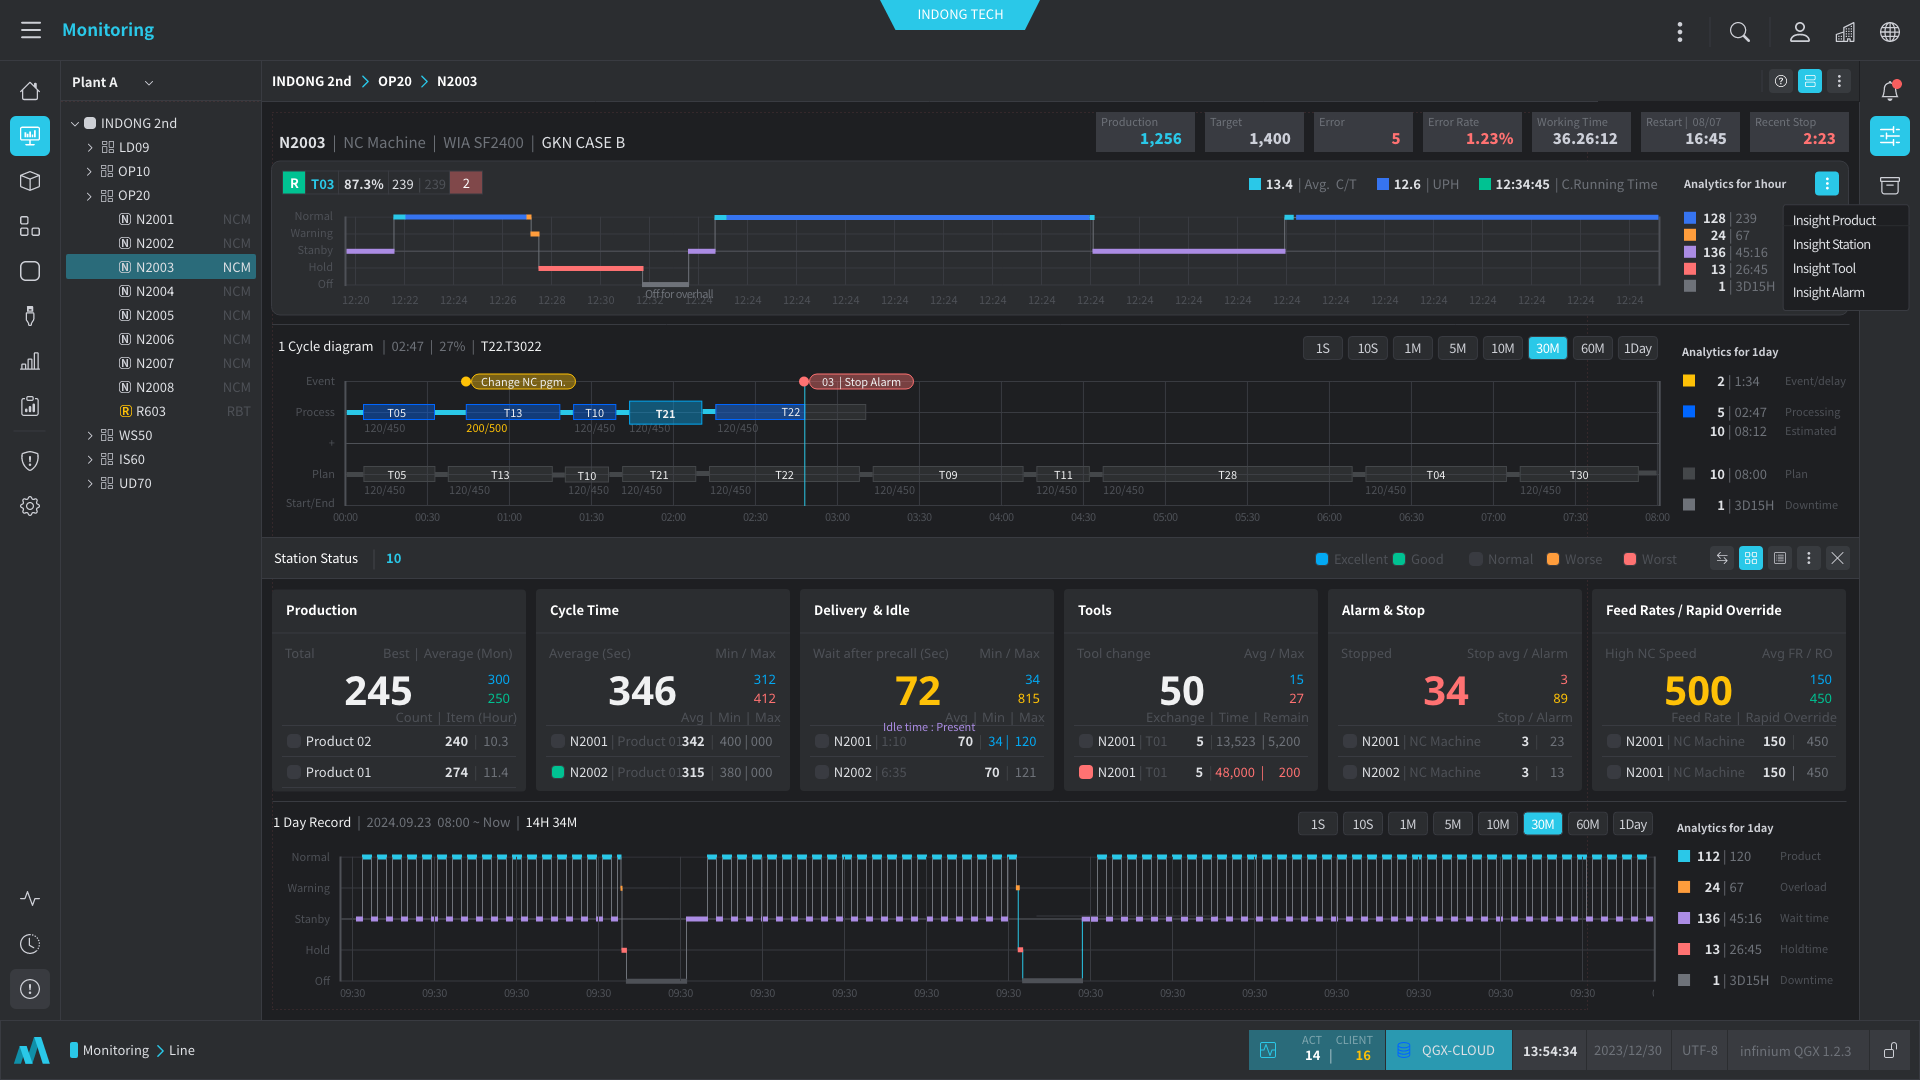The height and width of the screenshot is (1080, 1920).
Task: Click OP20 in the breadcrumb
Action: click(394, 81)
